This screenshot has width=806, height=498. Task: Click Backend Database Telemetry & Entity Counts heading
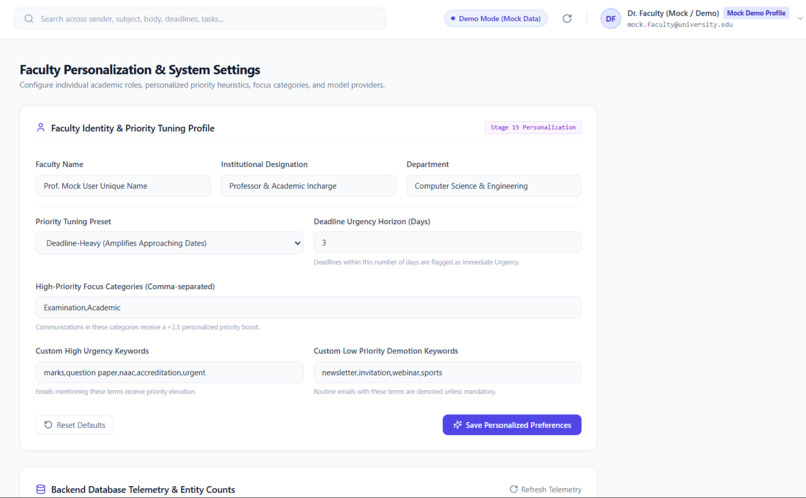coord(143,489)
